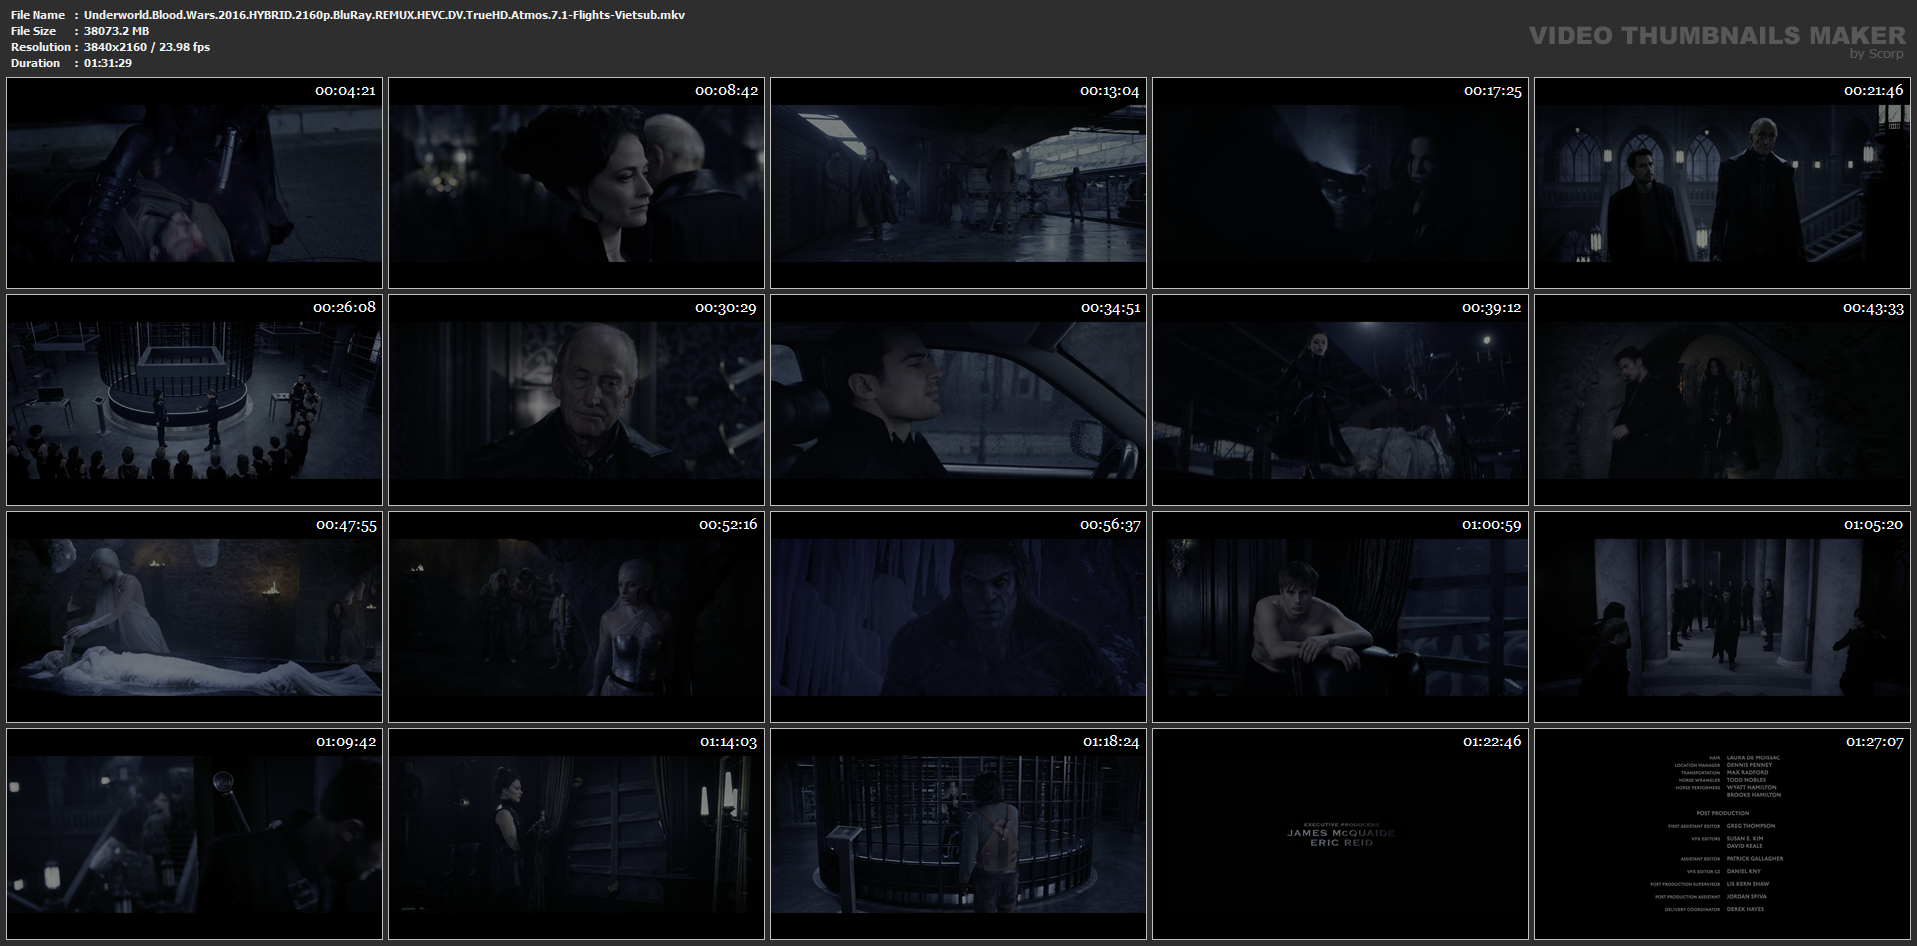
Task: Open the thumbnail at 00:13:04
Action: [958, 184]
